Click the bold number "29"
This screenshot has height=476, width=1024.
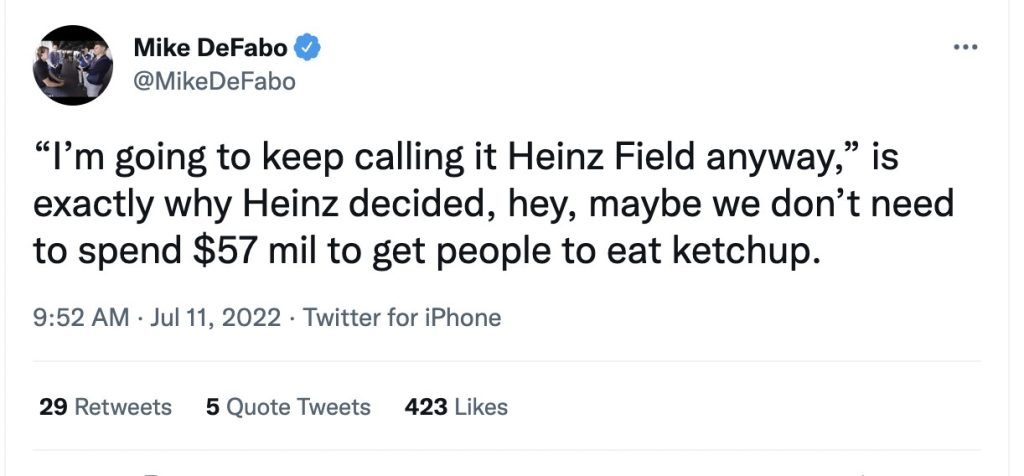(54, 407)
